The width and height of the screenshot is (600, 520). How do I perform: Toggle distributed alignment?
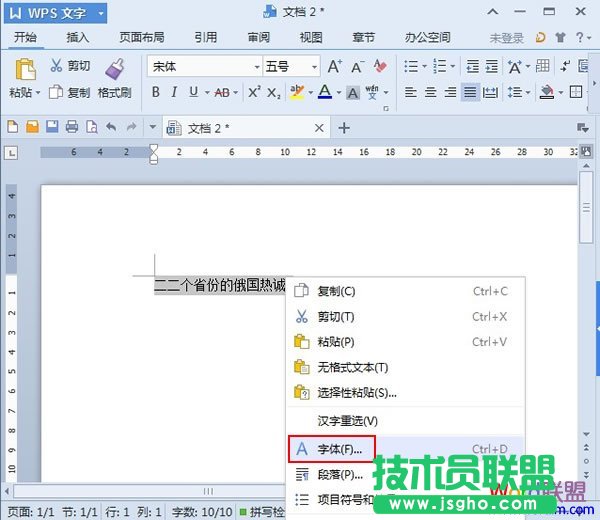[490, 92]
